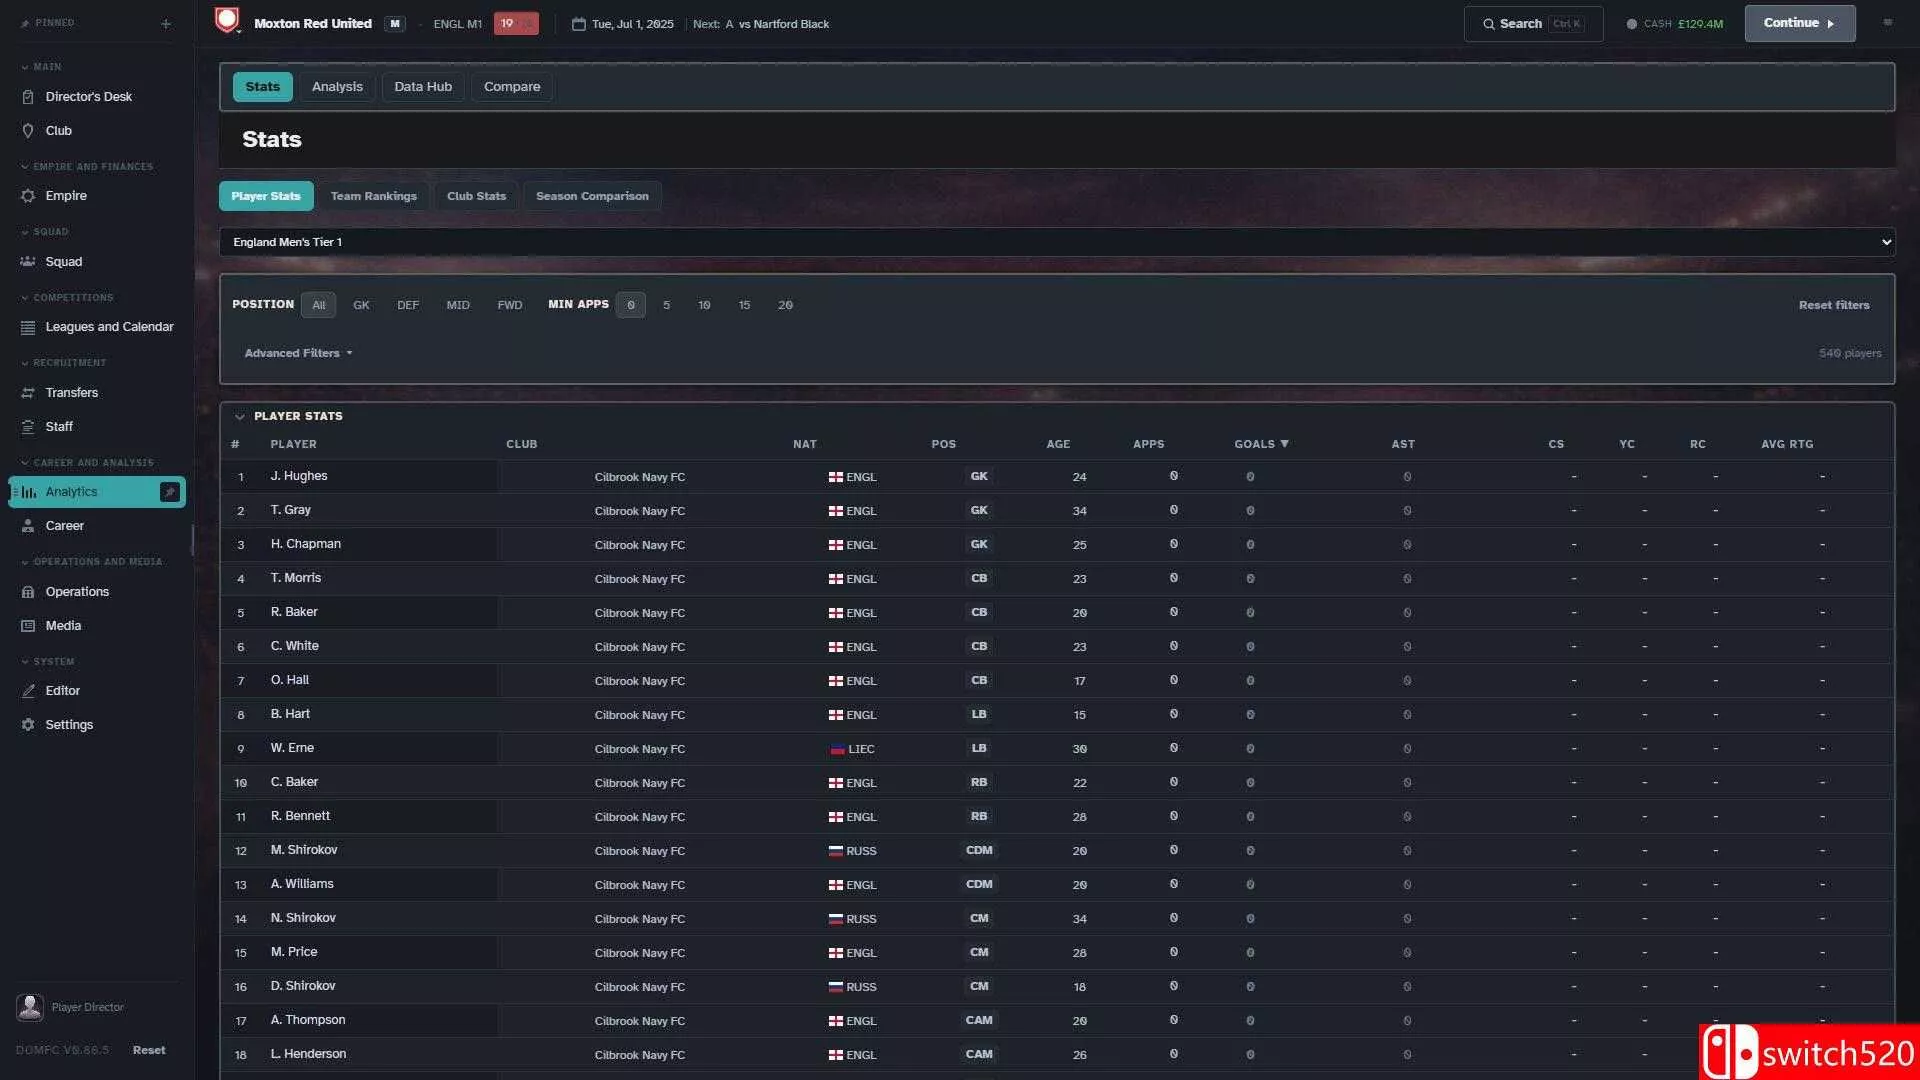
Task: Add a pinned item with plus icon
Action: pos(166,23)
